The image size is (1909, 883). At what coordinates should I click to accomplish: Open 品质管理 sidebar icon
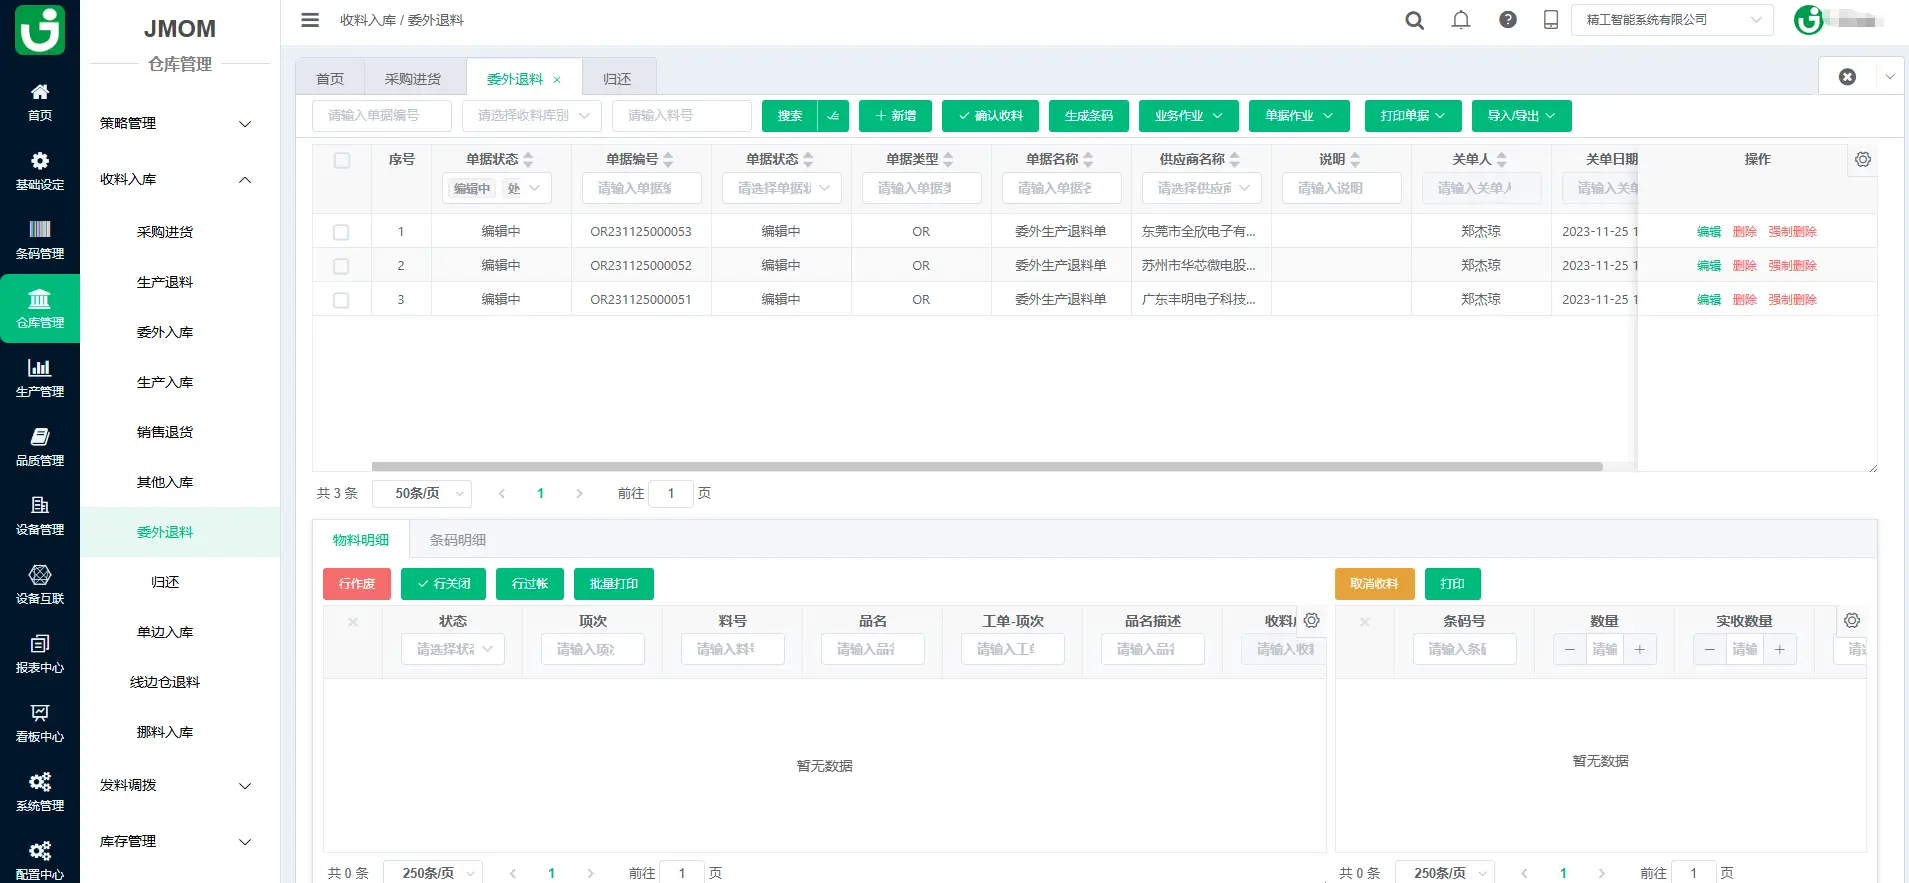(x=40, y=447)
